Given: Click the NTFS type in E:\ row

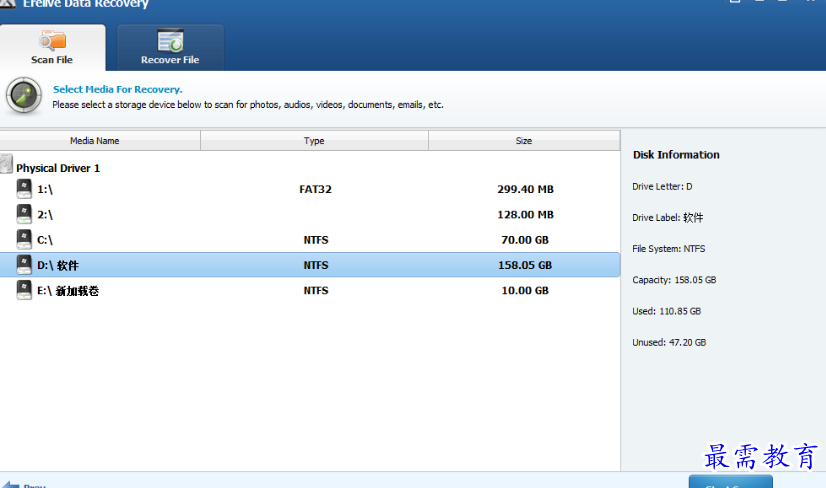Looking at the screenshot, I should point(316,290).
